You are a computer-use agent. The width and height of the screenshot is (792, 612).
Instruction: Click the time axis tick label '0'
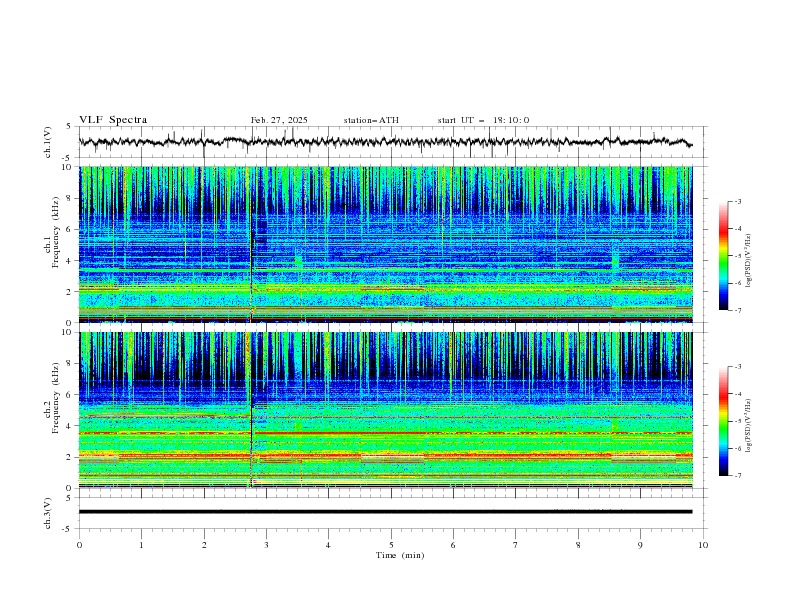coord(79,545)
